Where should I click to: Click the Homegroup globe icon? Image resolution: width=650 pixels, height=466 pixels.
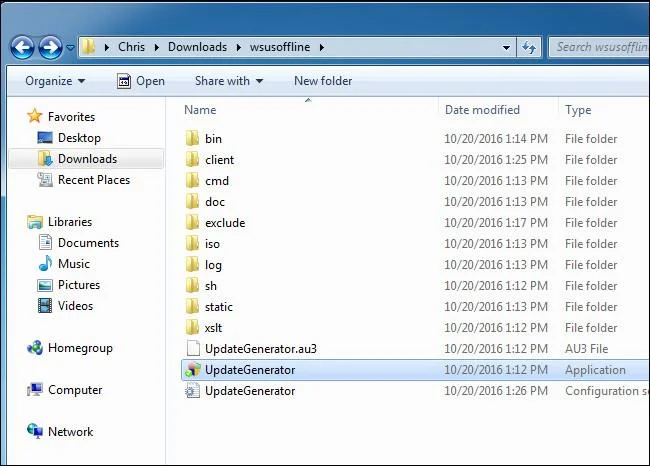(x=35, y=348)
